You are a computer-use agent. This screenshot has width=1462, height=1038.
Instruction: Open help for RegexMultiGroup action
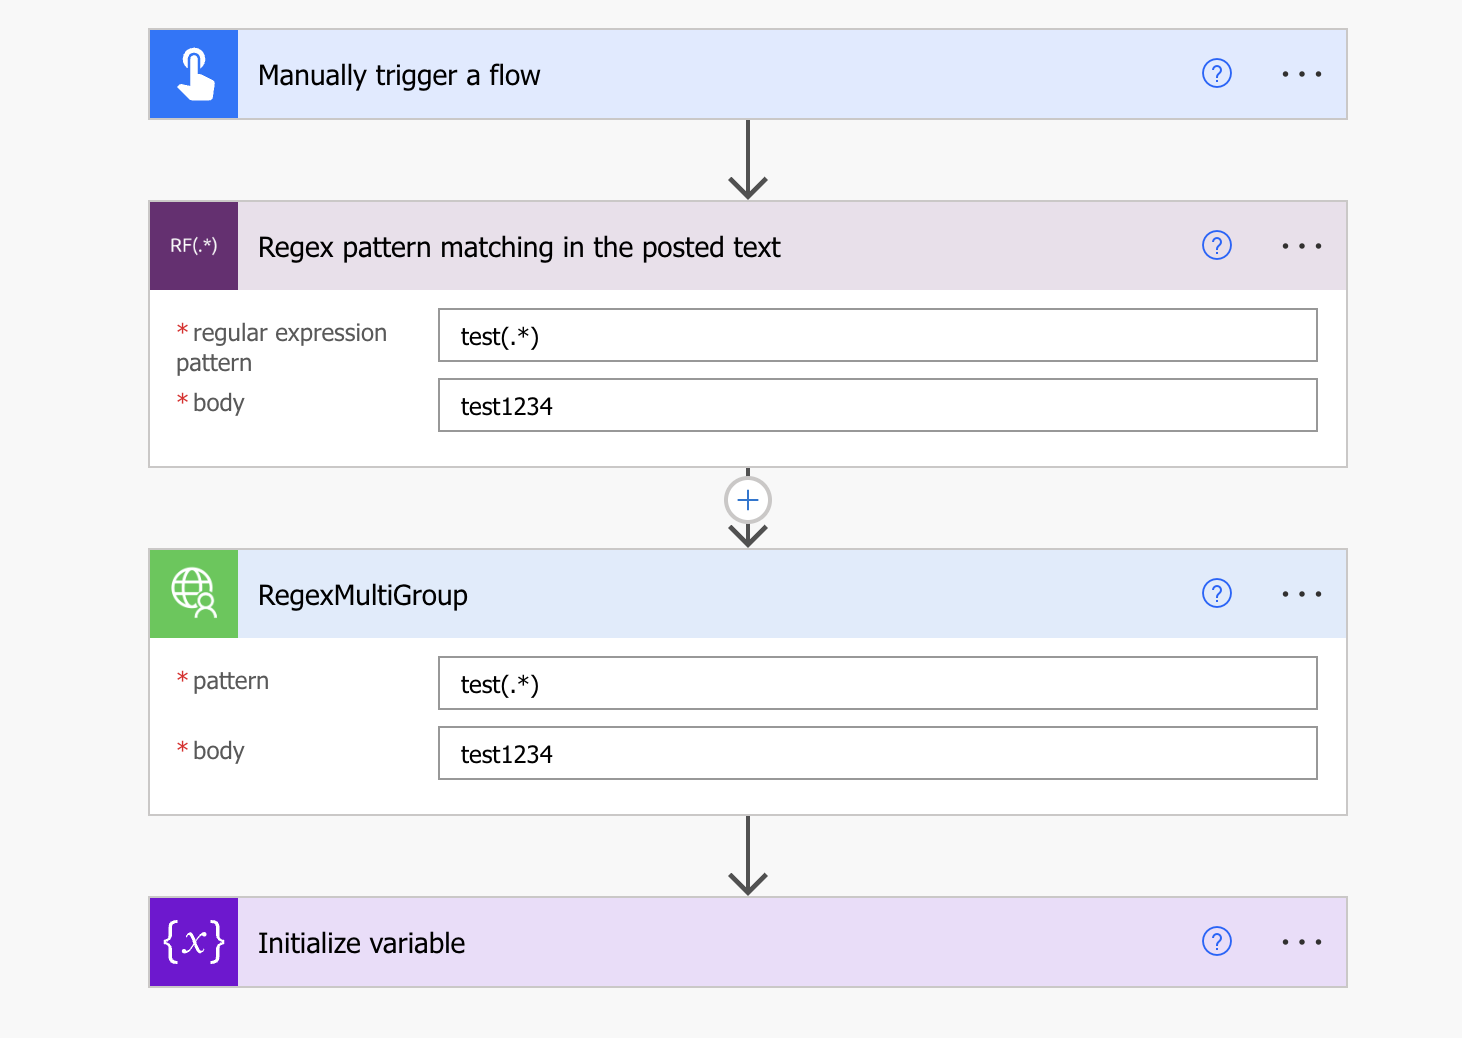click(x=1216, y=593)
